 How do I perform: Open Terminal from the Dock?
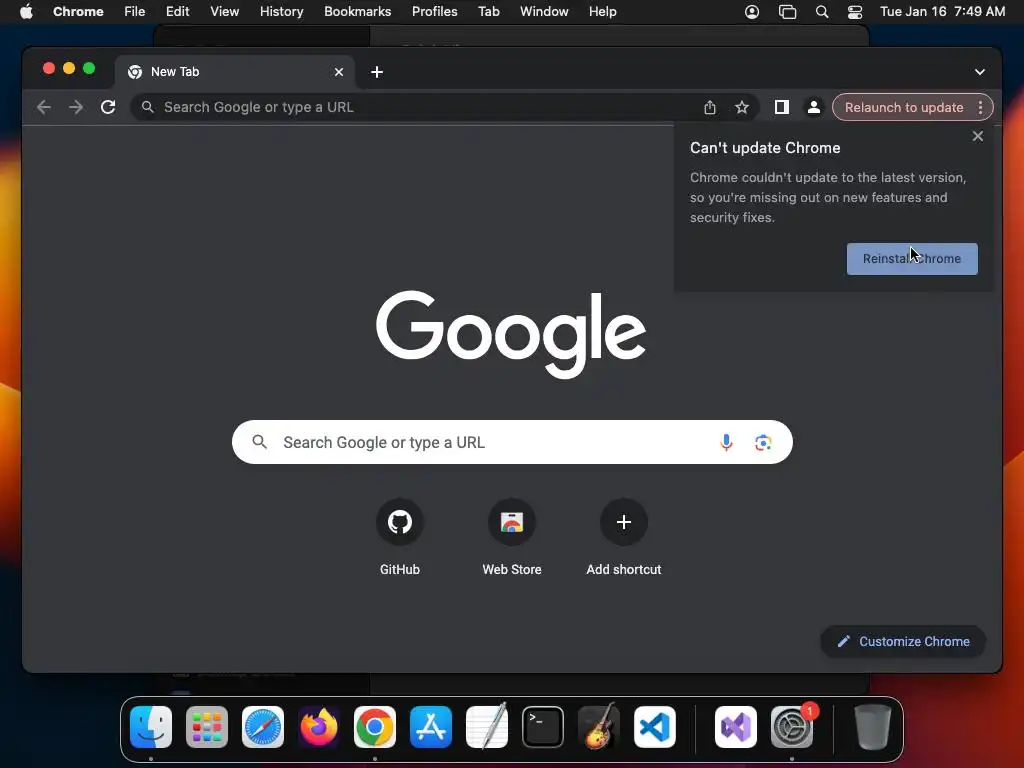point(543,727)
